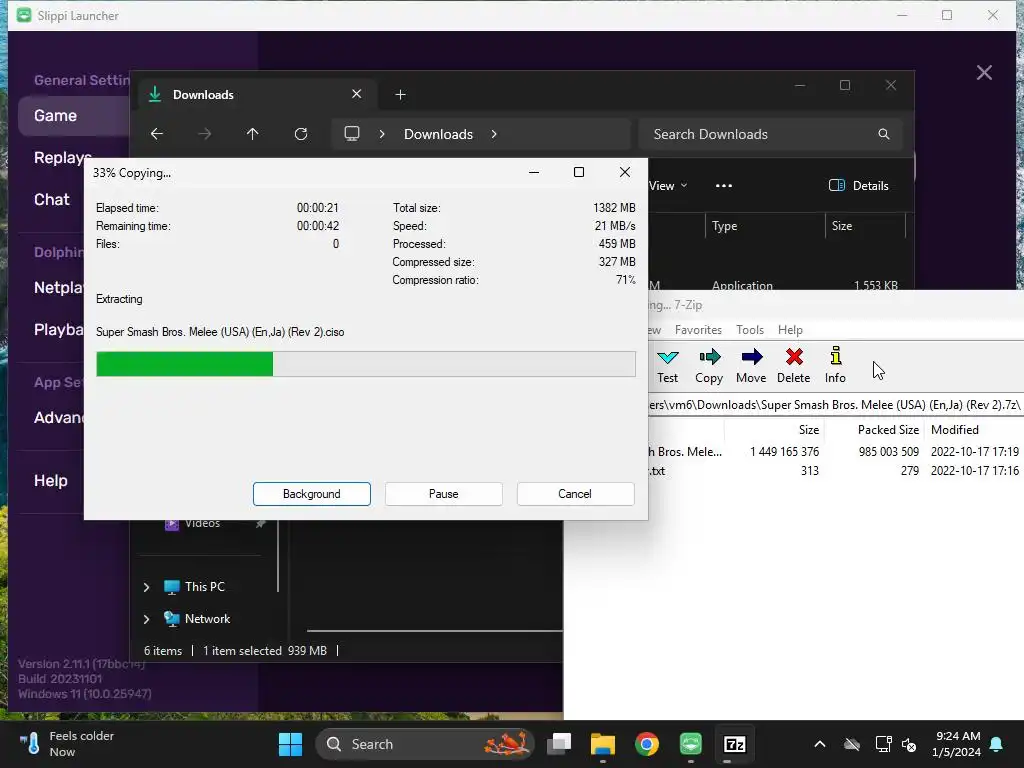The image size is (1024, 768).
Task: Select Network in File Explorer tree
Action: tap(207, 619)
